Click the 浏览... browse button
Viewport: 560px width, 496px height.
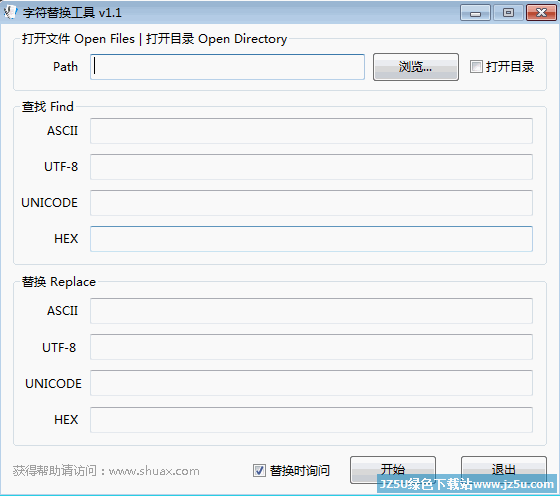[416, 67]
